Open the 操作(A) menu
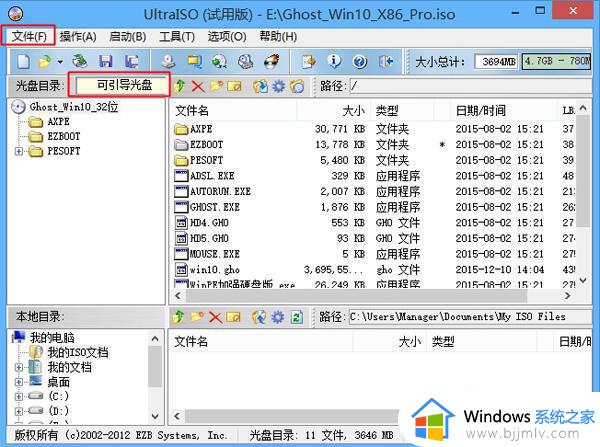Image resolution: width=600 pixels, height=447 pixels. coord(78,36)
